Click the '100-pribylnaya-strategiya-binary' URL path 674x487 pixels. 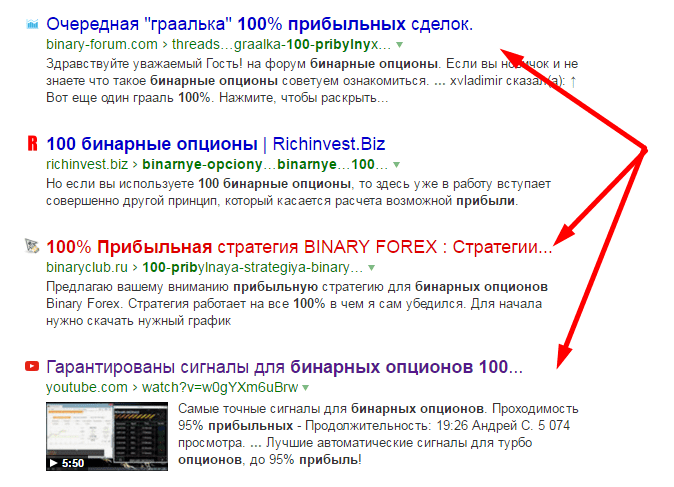253,267
